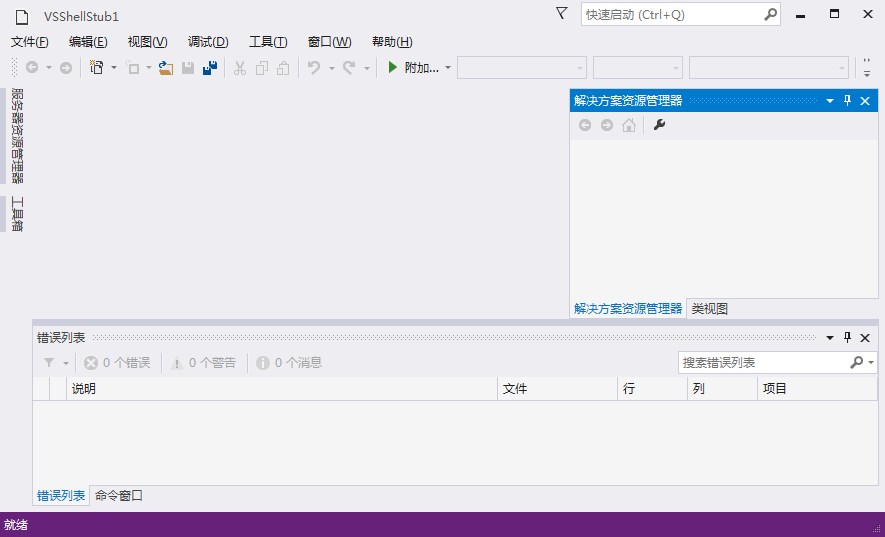
Task: Close the Solution Explorer panel
Action: click(865, 101)
